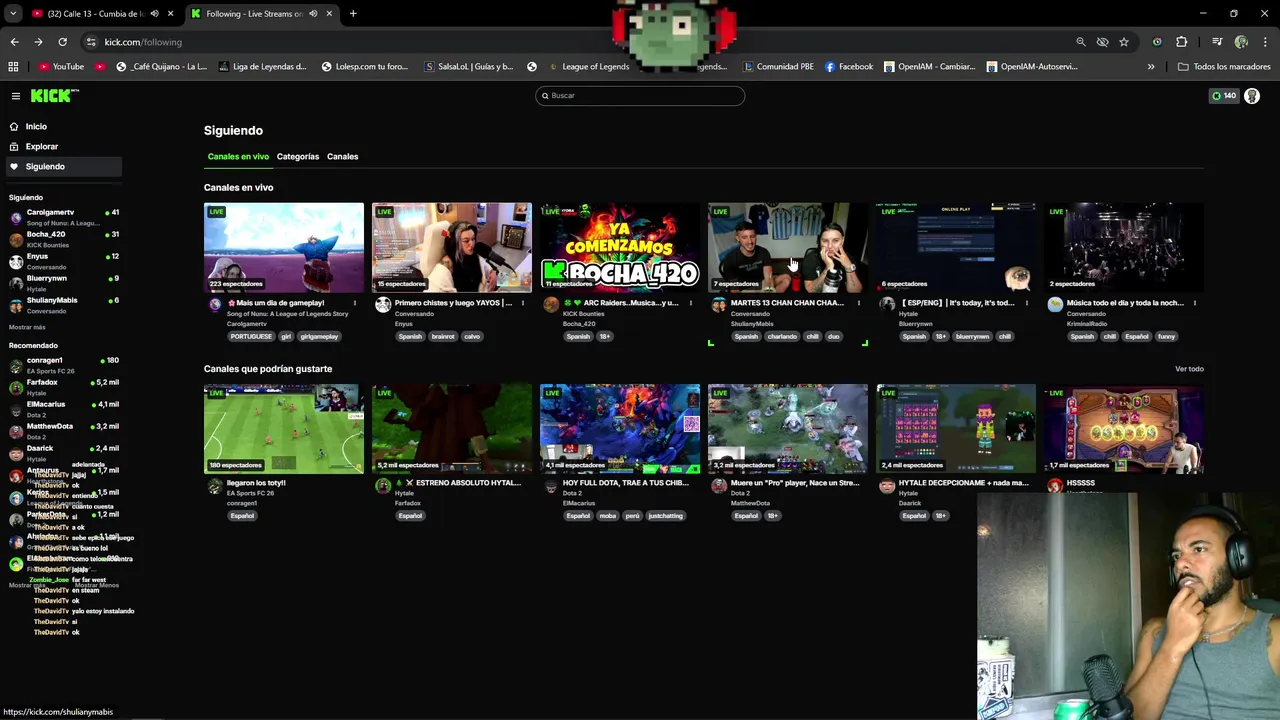1280x720 pixels.
Task: Select the Canales en vivo tab
Action: click(238, 157)
